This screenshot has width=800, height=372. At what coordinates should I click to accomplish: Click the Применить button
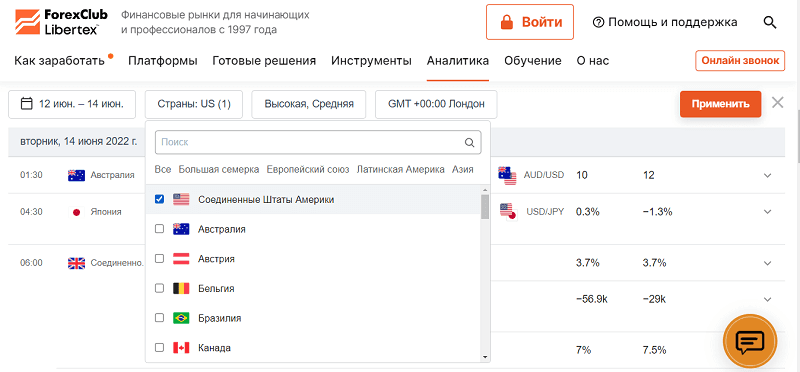[x=720, y=104]
